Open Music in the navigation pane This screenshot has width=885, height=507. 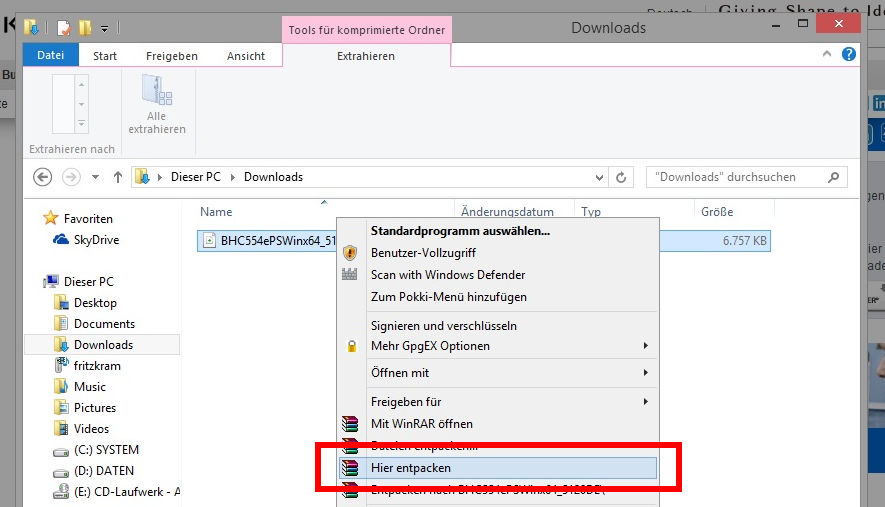[x=89, y=387]
